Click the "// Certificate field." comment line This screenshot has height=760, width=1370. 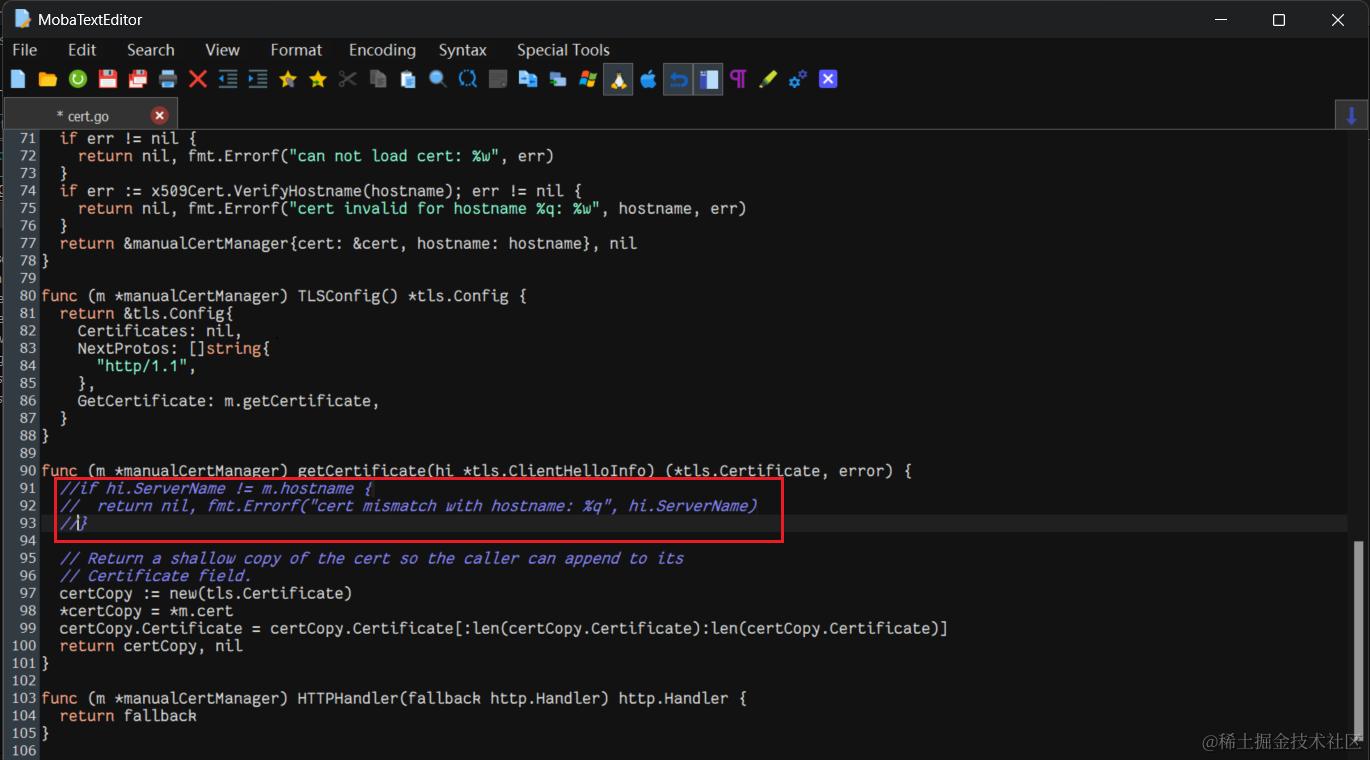tap(155, 576)
